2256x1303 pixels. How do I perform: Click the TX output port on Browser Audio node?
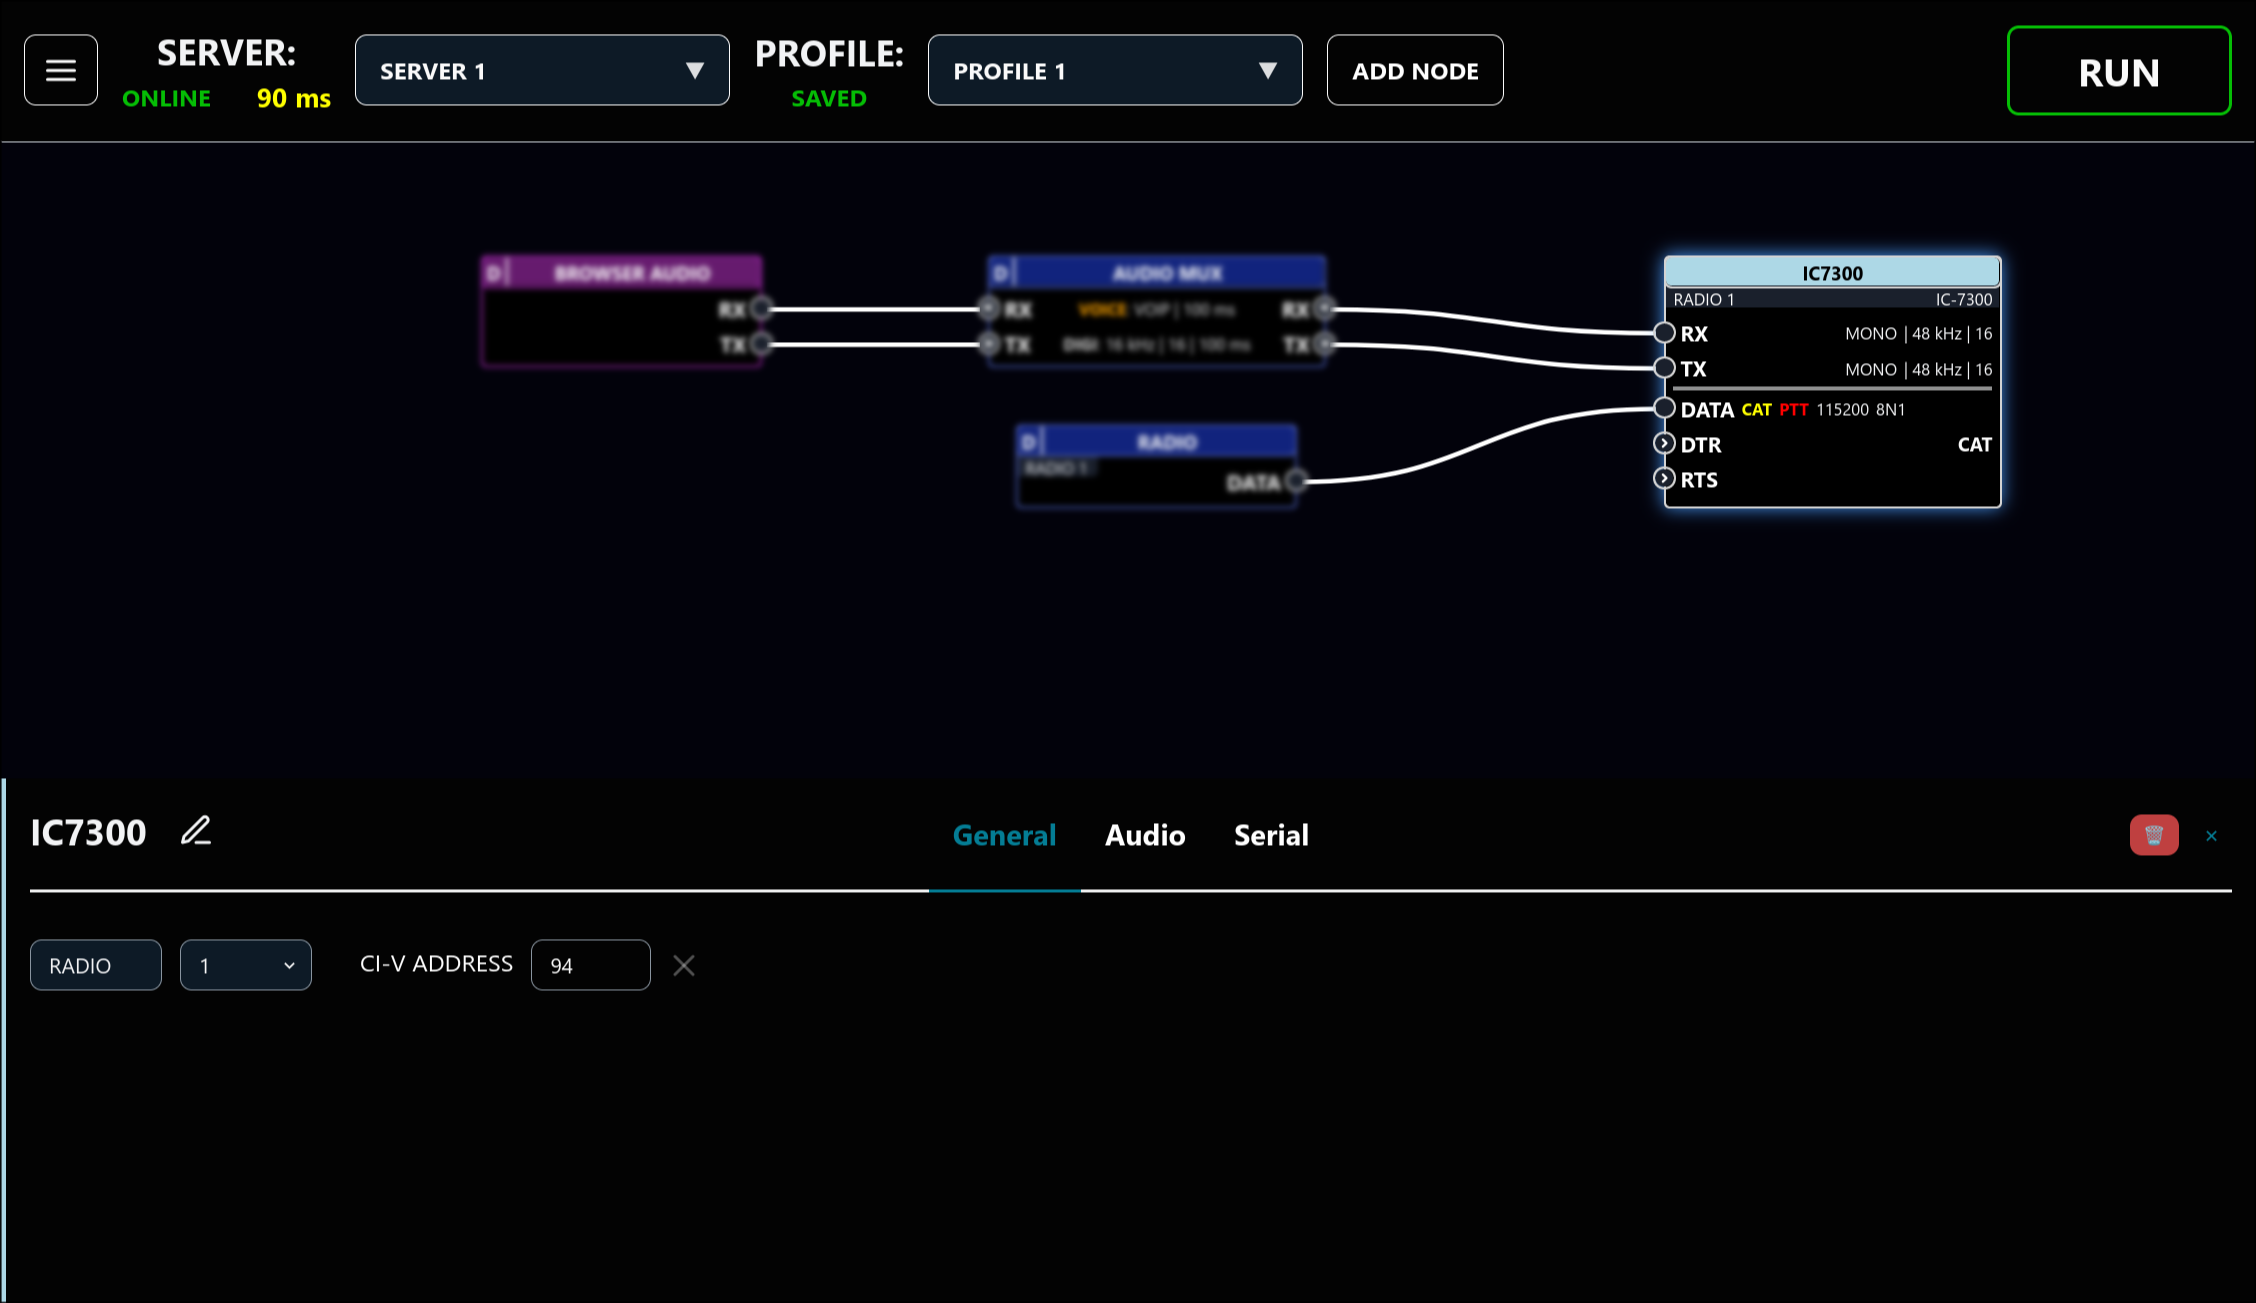point(761,345)
